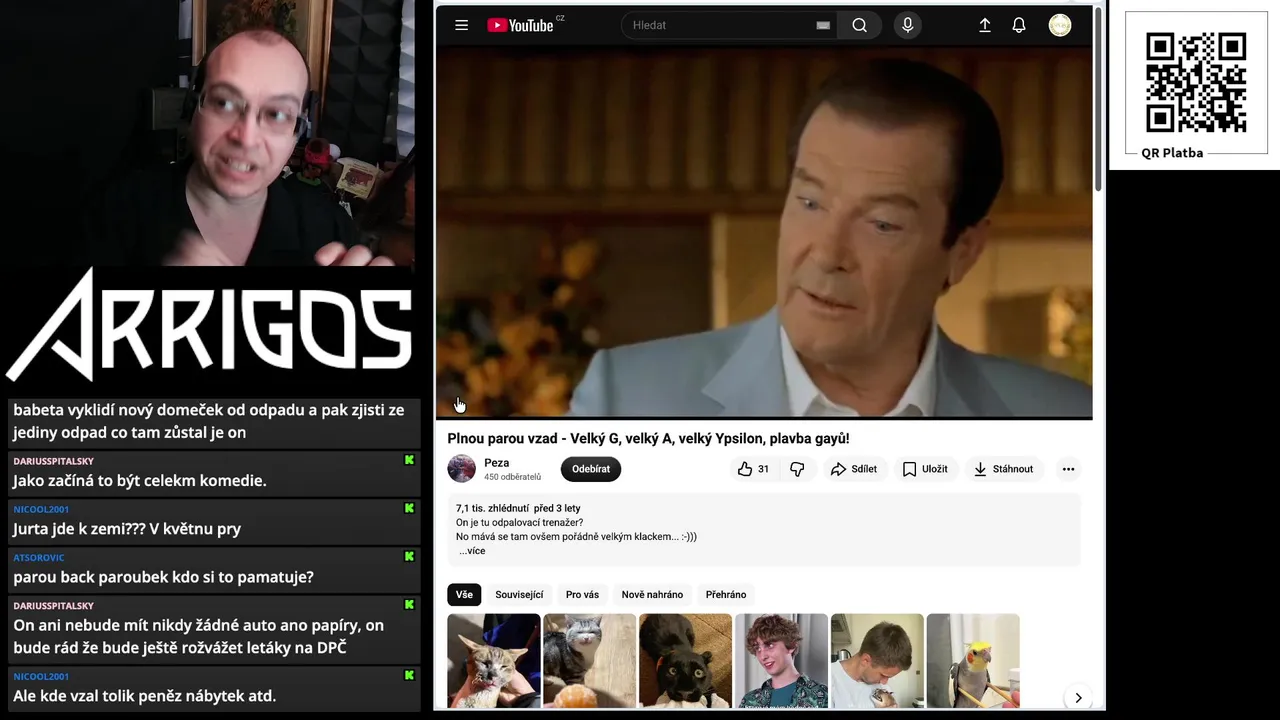
Task: Click the browser page vertical scrollbar
Action: pyautogui.click(x=1099, y=100)
